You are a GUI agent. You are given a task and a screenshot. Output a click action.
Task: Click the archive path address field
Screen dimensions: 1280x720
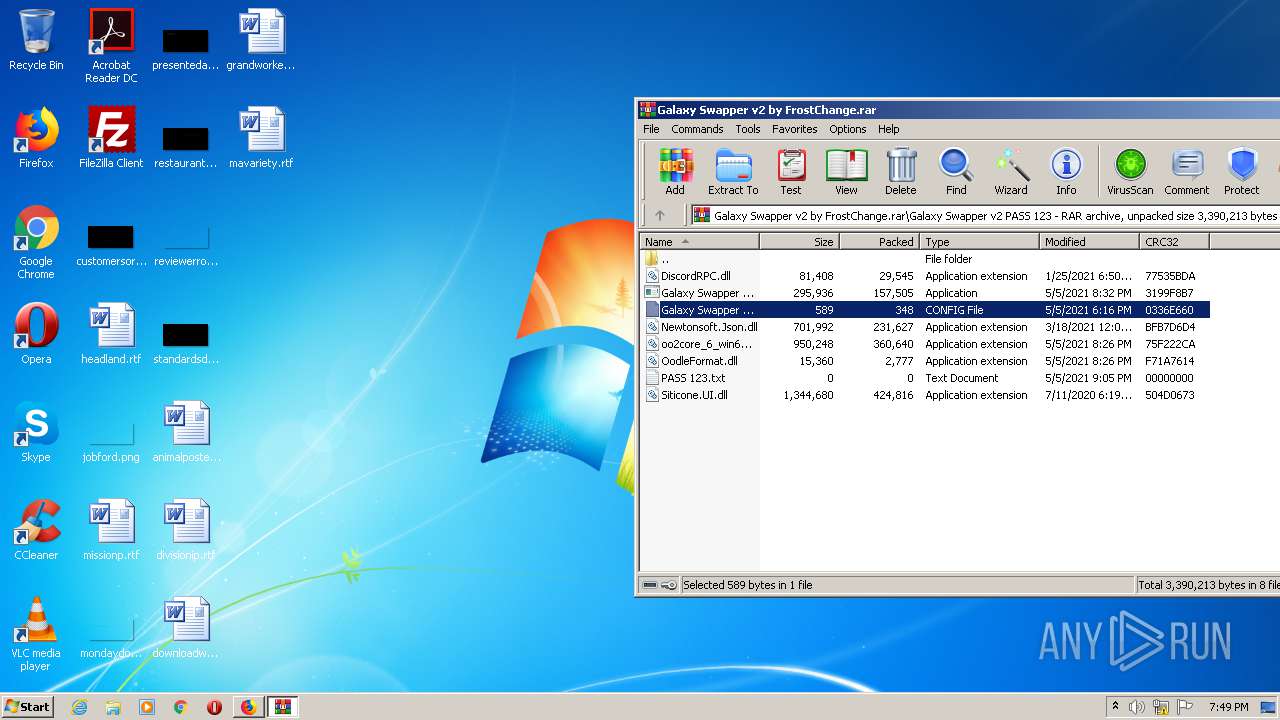985,215
